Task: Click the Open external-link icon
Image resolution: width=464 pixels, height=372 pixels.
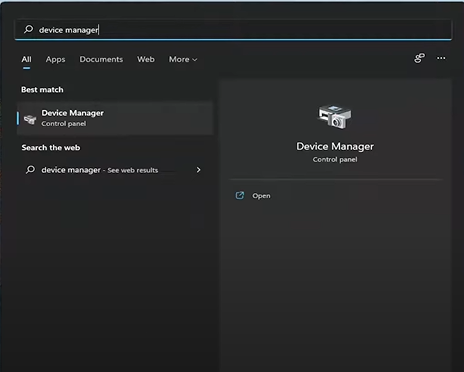Action: (x=240, y=195)
